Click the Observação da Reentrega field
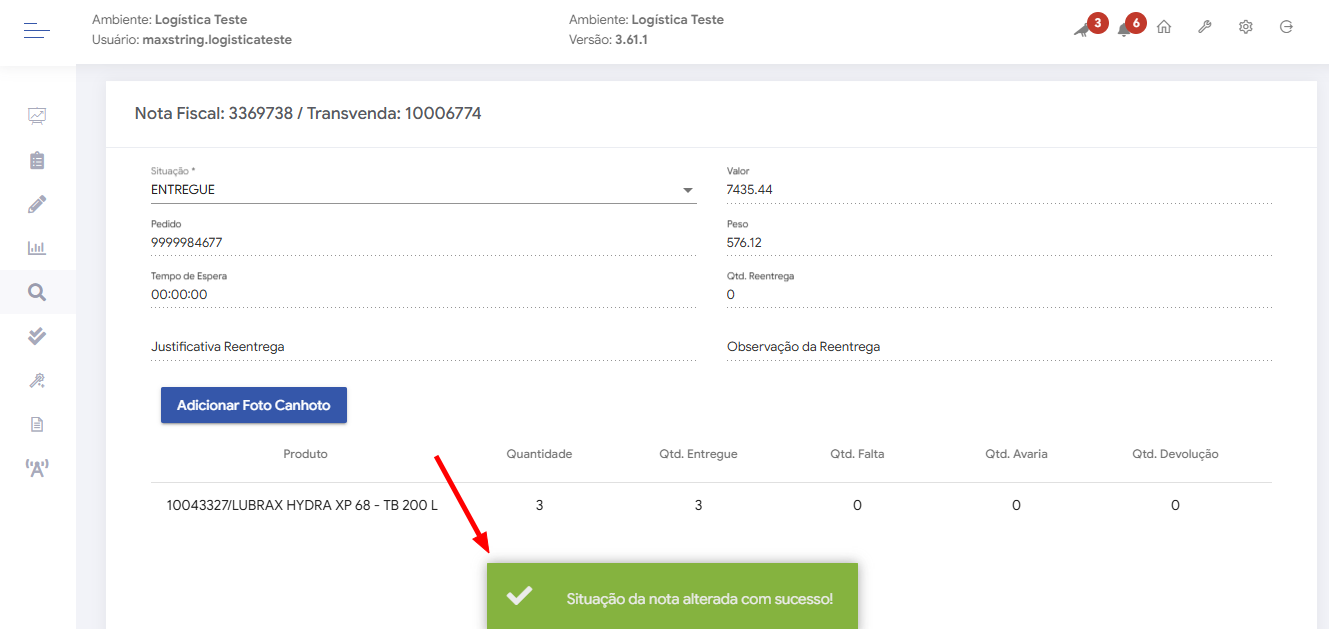This screenshot has width=1329, height=629. click(998, 347)
